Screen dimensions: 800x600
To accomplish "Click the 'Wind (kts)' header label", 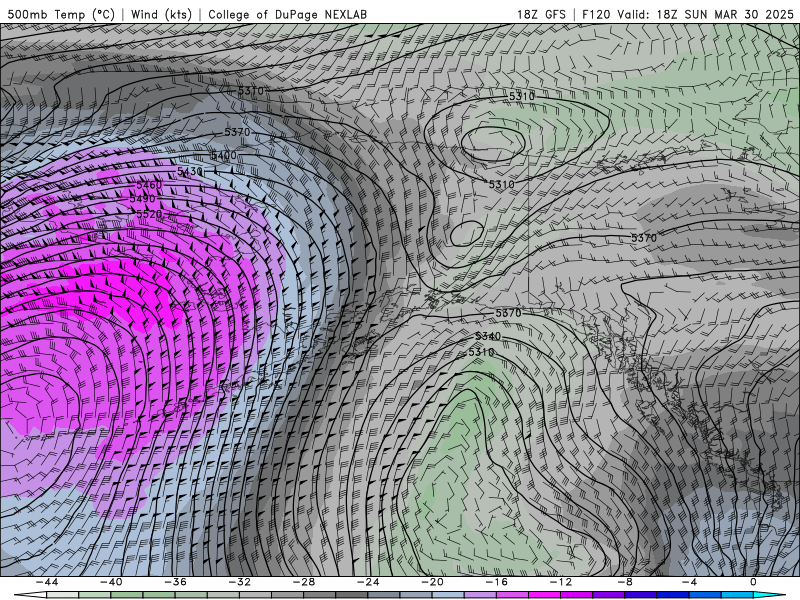I will click(161, 14).
